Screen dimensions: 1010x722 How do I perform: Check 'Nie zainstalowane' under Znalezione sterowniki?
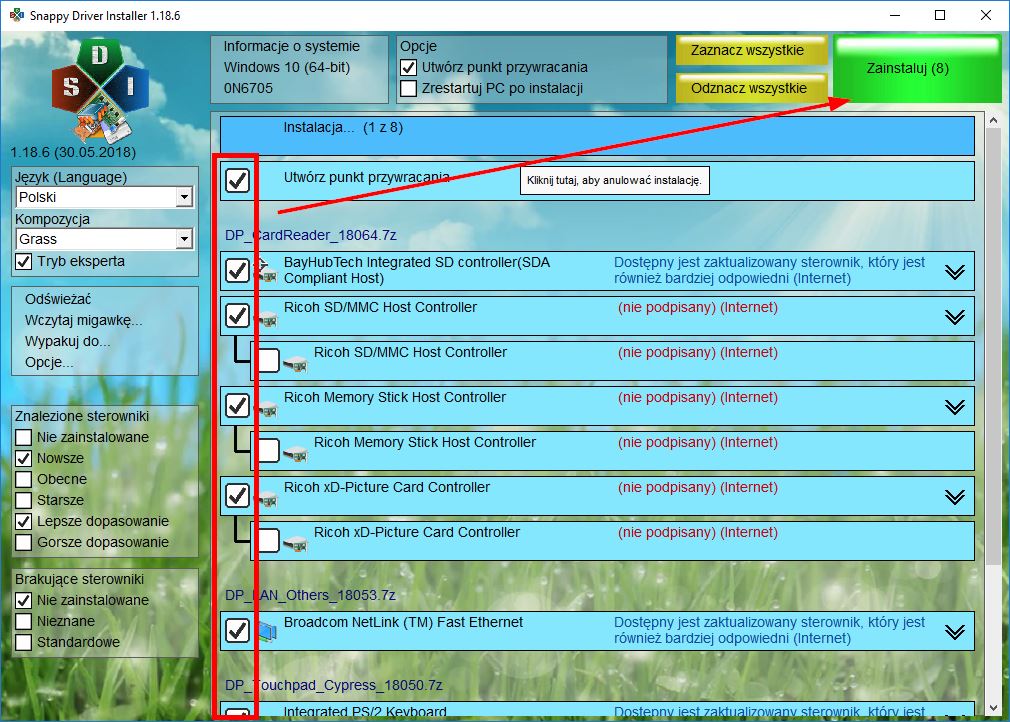click(x=24, y=437)
